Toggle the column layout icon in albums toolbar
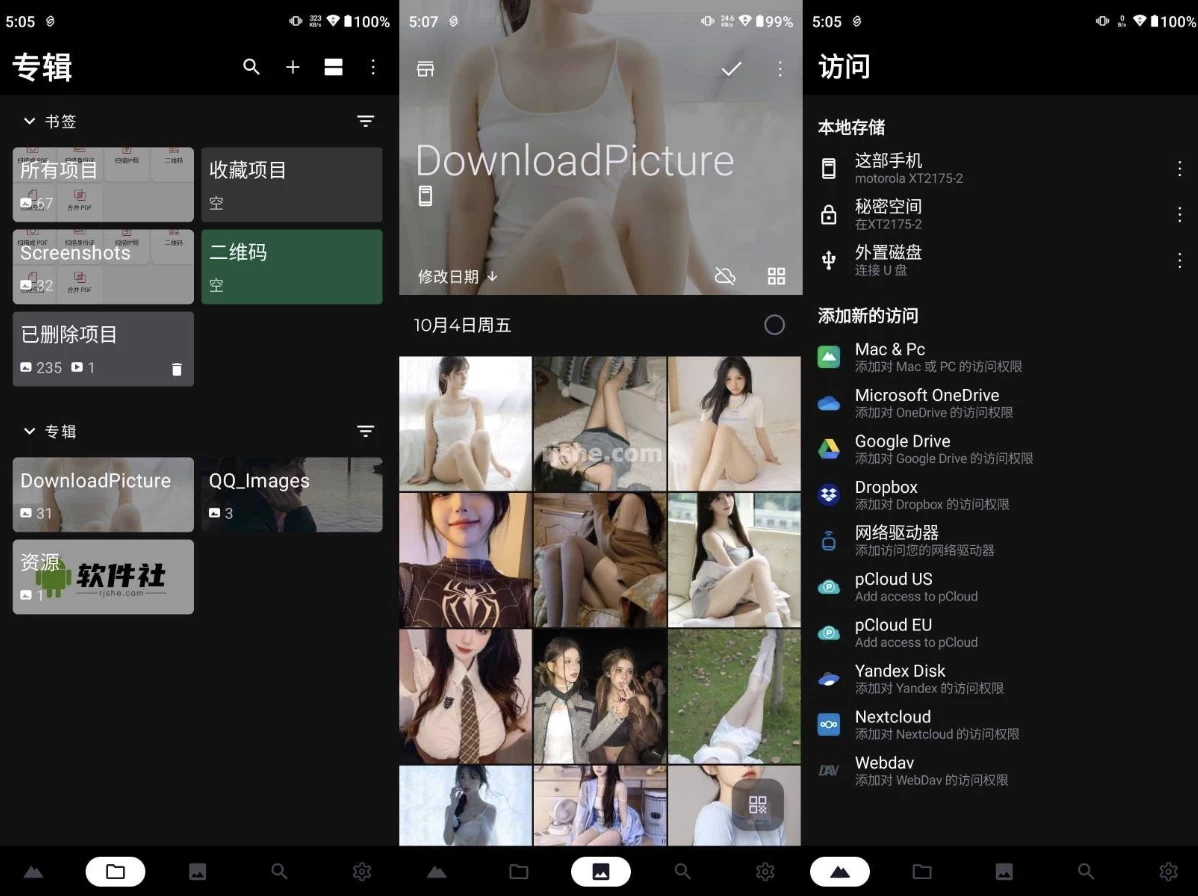The width and height of the screenshot is (1198, 896). (x=333, y=67)
